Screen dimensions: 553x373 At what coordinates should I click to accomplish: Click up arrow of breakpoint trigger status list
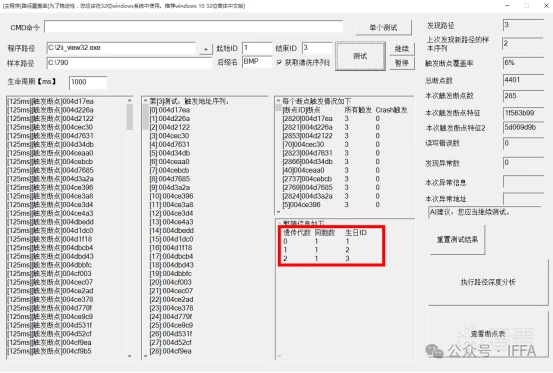click(278, 101)
